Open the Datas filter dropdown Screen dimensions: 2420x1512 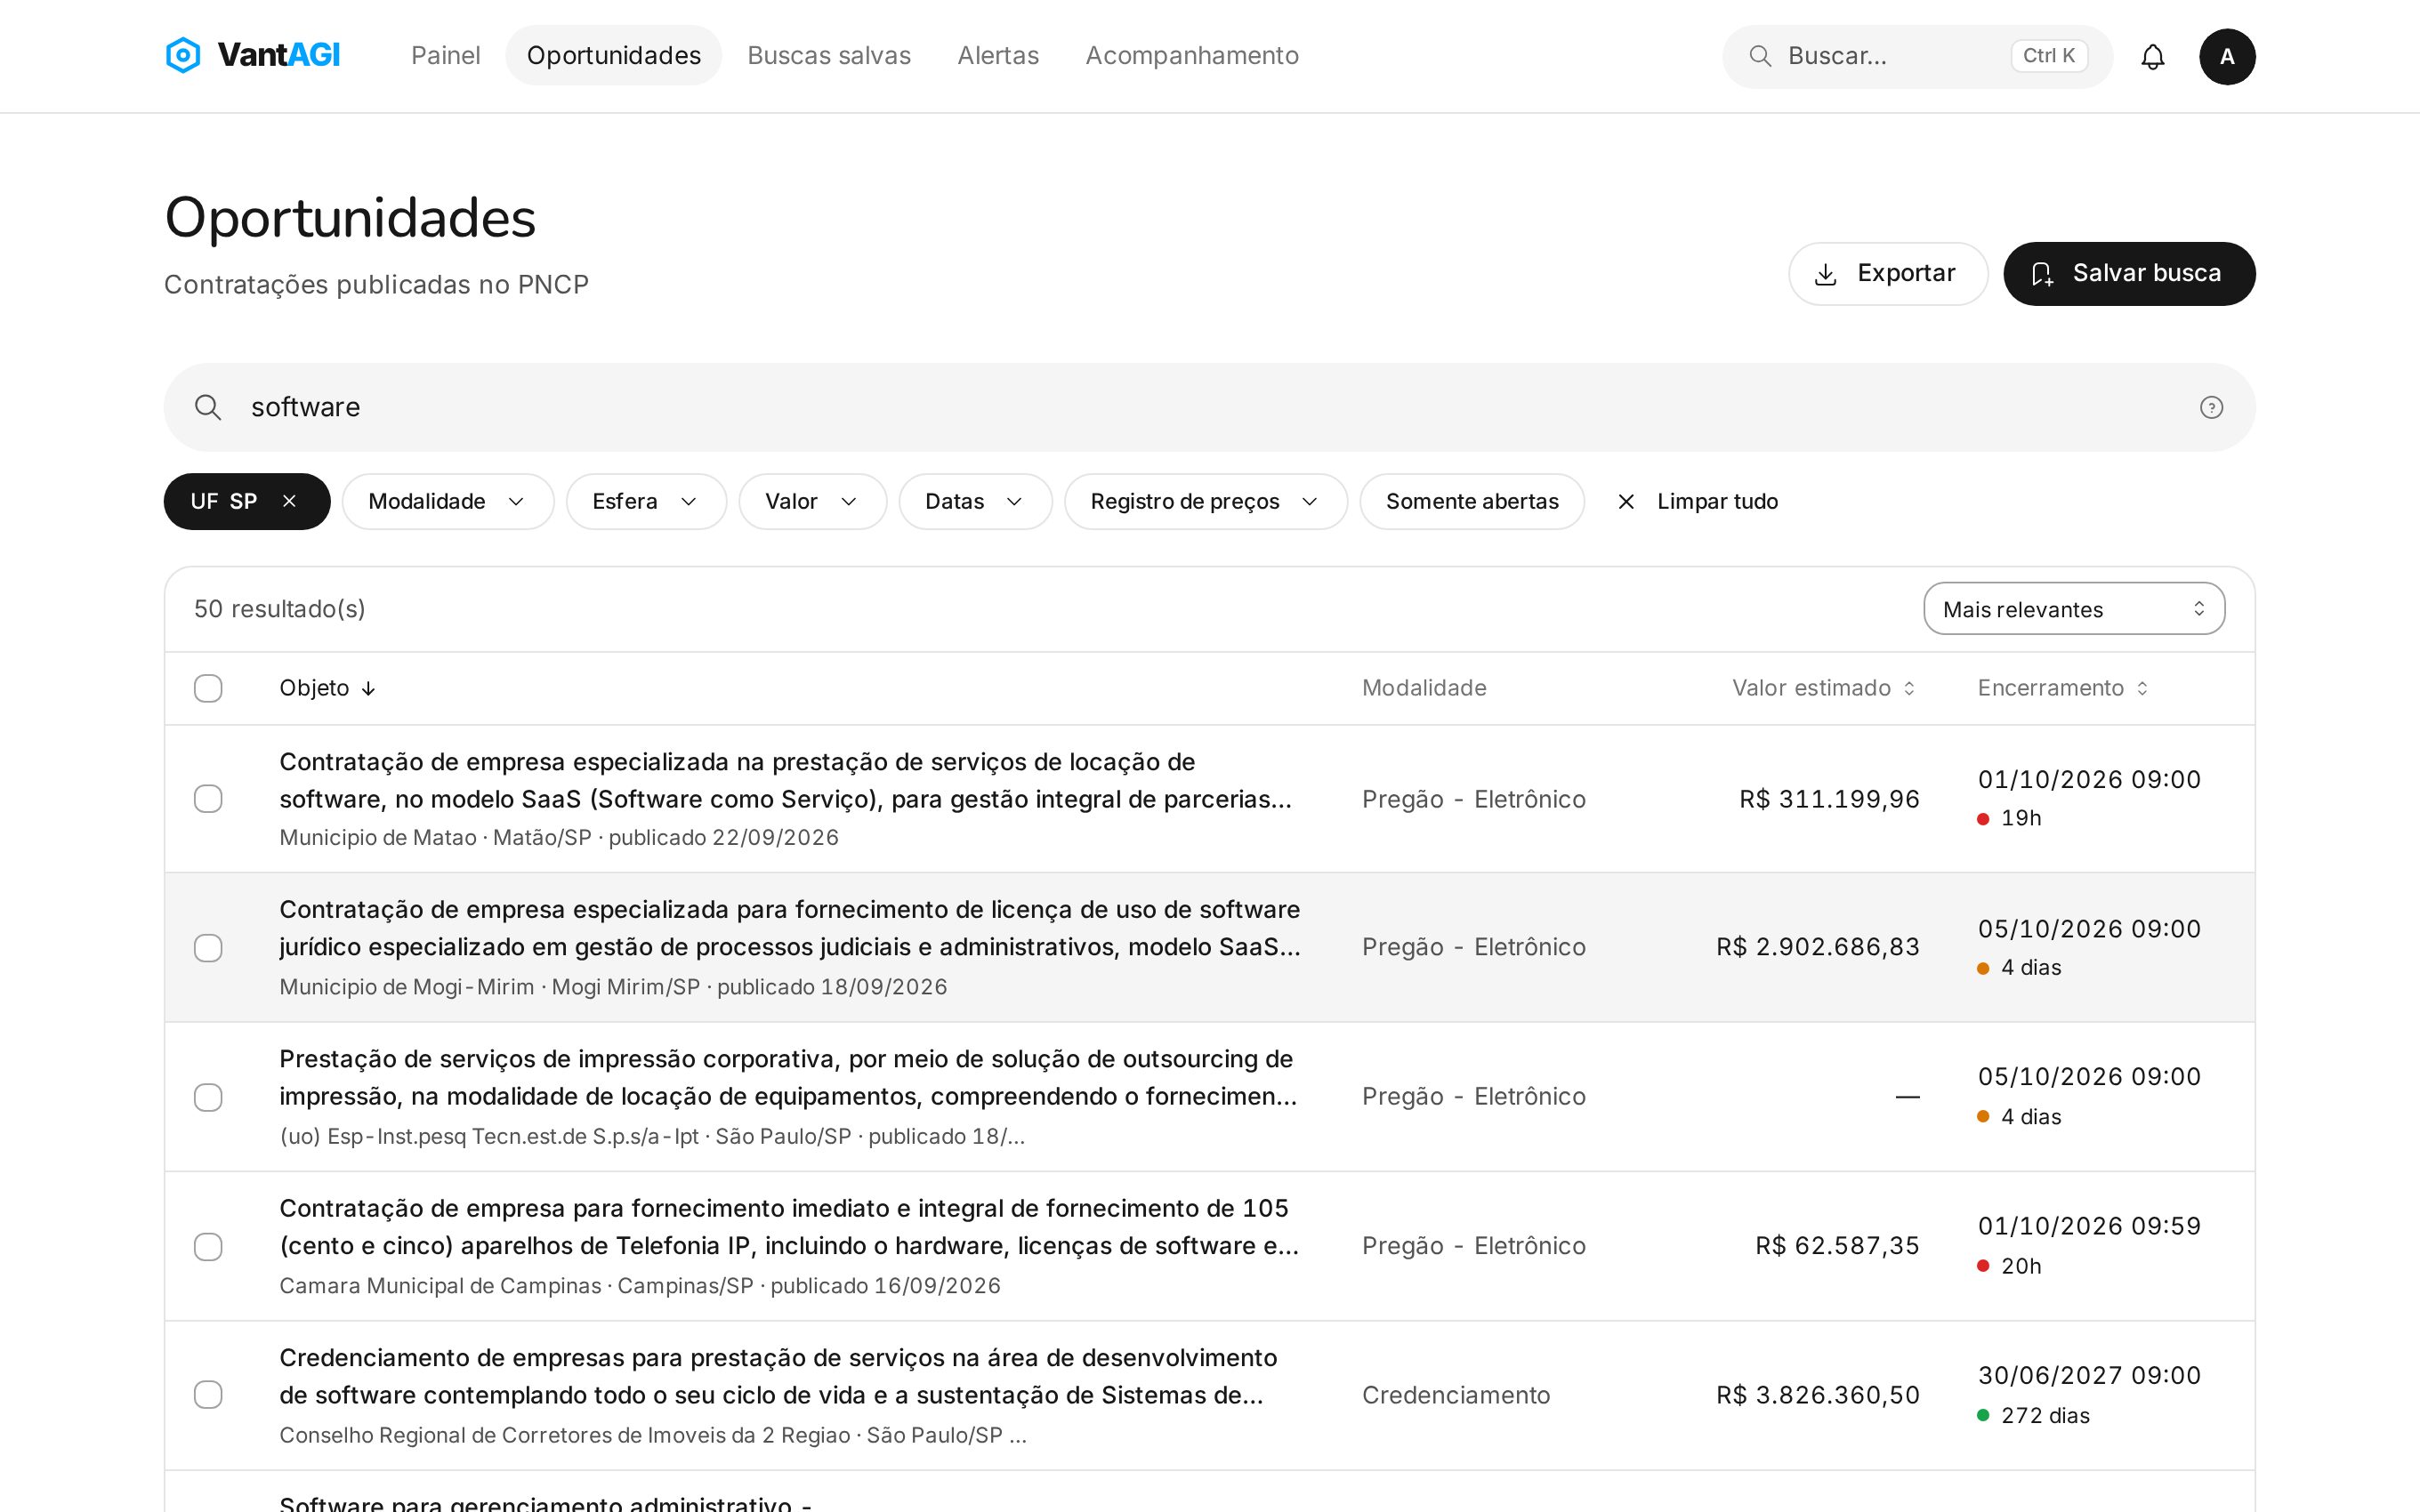pos(975,501)
